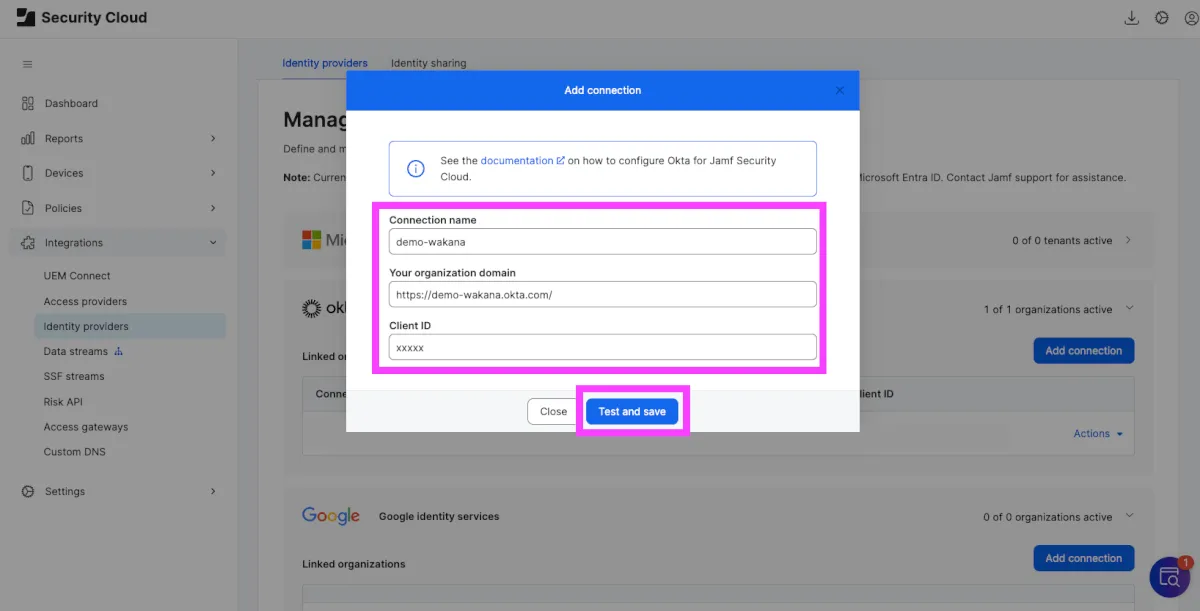
Task: Switch to the Identity providers tab
Action: (x=325, y=63)
